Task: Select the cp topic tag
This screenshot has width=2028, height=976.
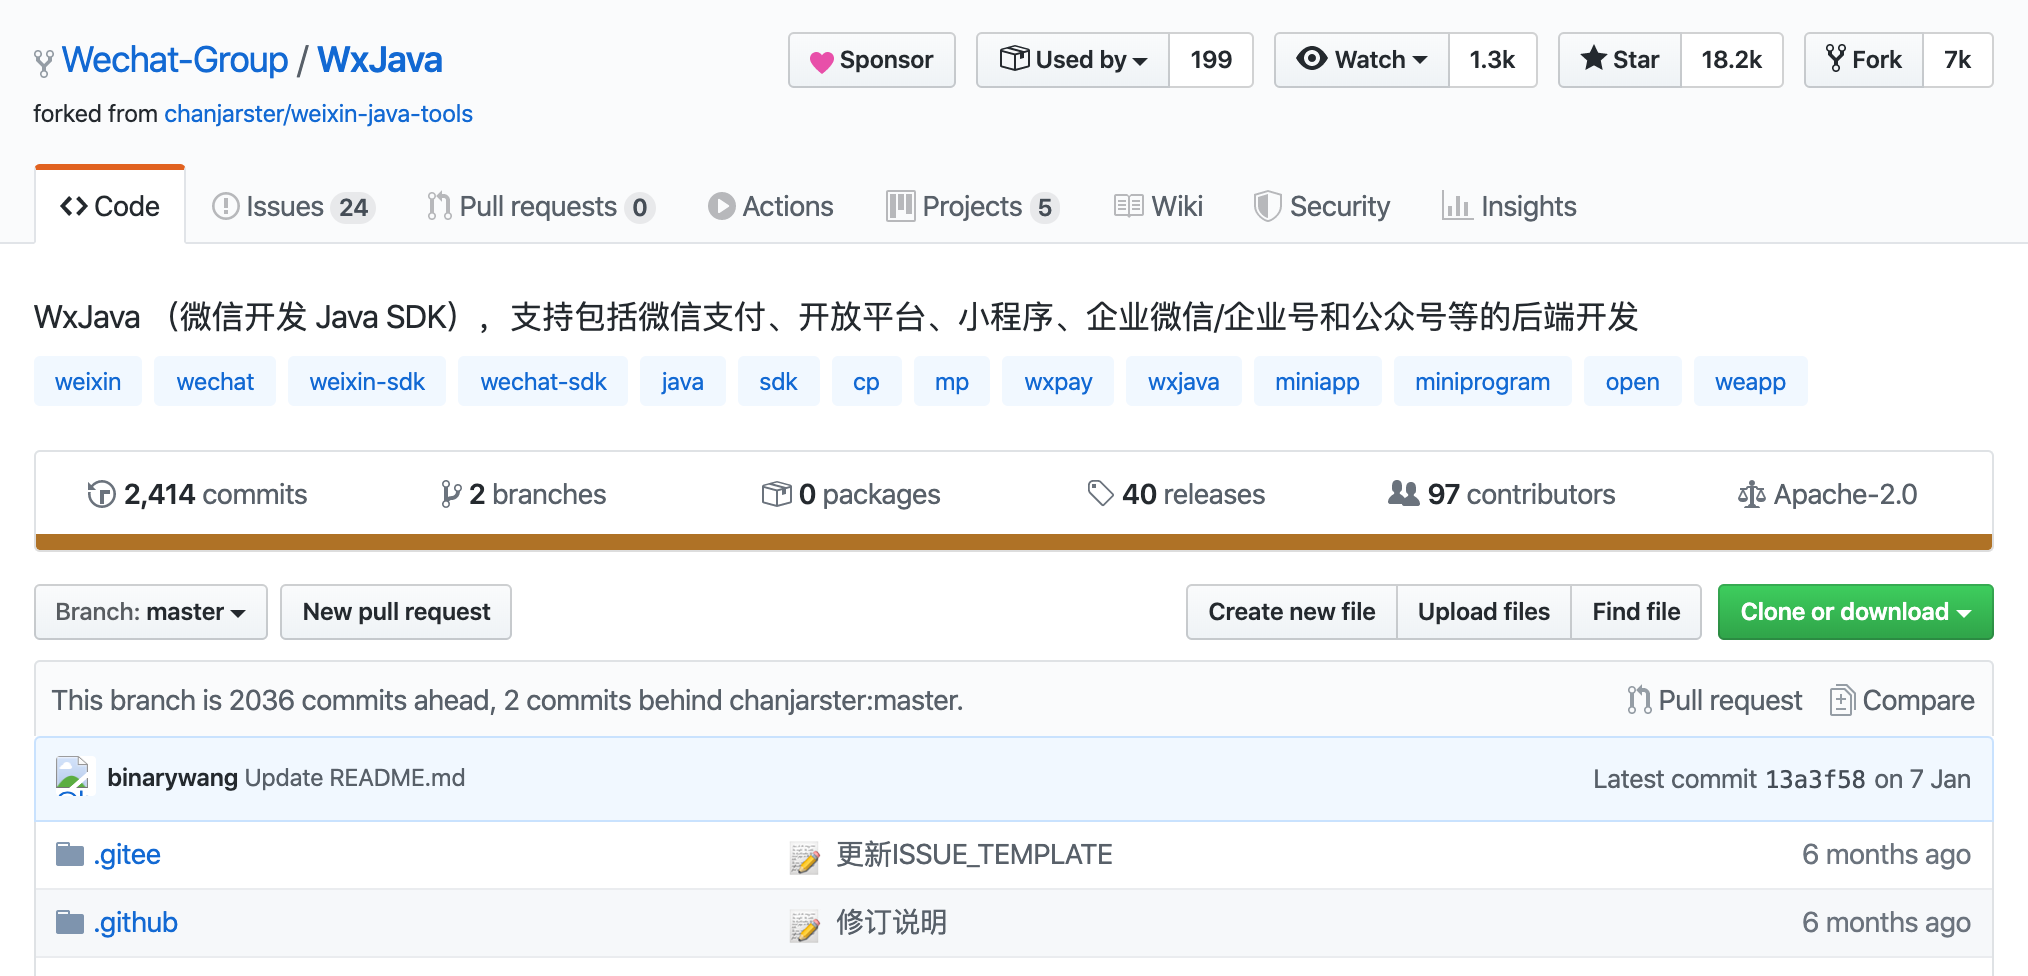Action: pyautogui.click(x=866, y=381)
